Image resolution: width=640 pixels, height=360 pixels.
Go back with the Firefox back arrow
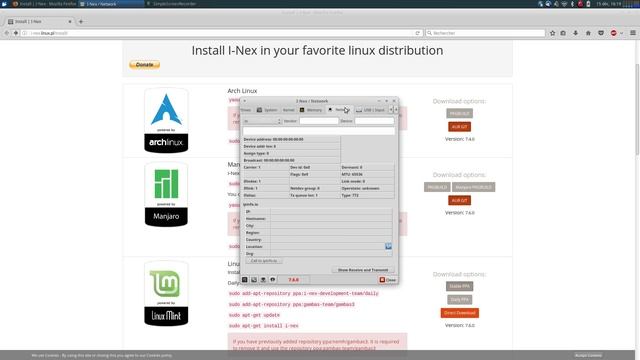tap(7, 33)
